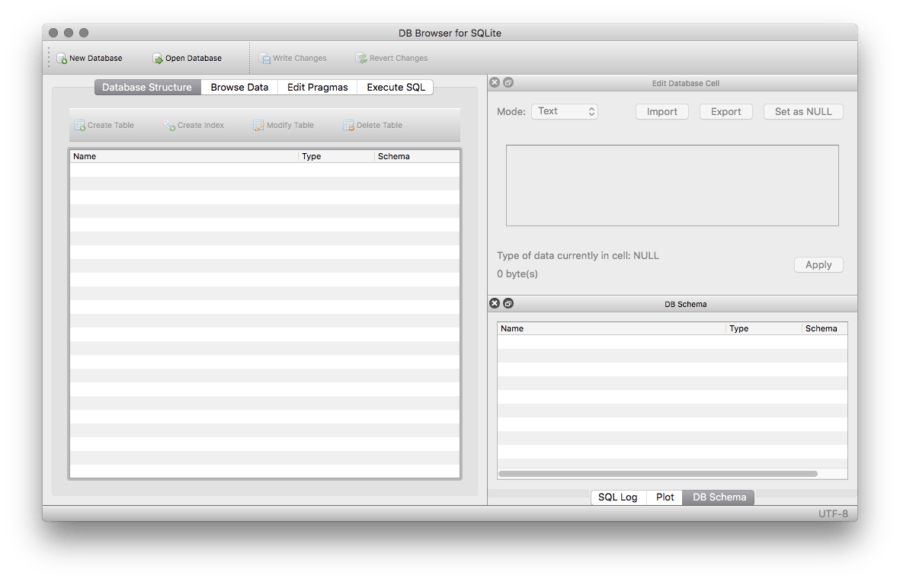Open the Browse Data tab
The width and height of the screenshot is (900, 582).
coord(239,87)
